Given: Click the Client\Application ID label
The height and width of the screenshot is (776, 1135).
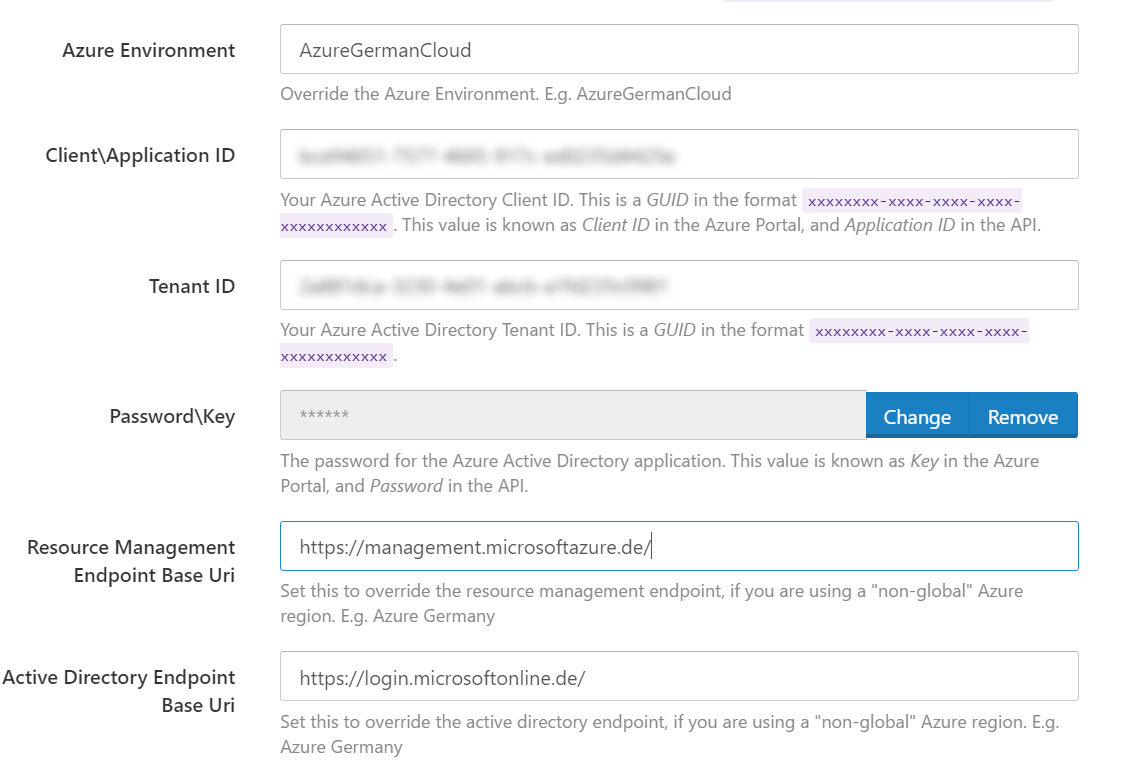Looking at the screenshot, I should [139, 155].
